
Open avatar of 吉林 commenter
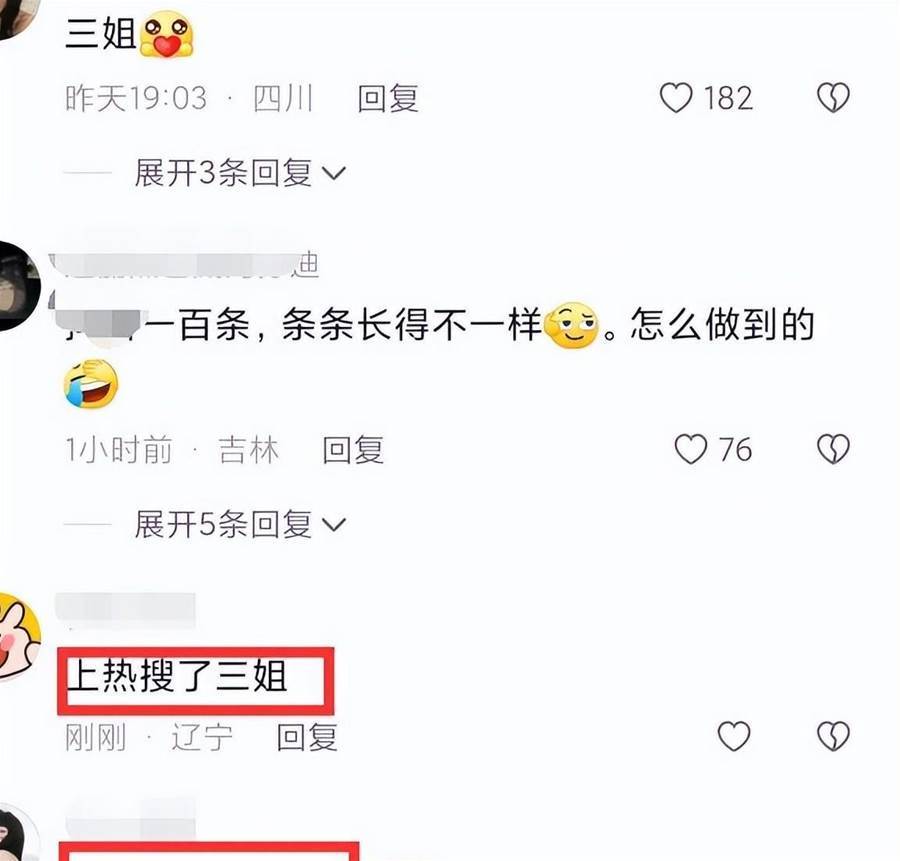pos(17,286)
